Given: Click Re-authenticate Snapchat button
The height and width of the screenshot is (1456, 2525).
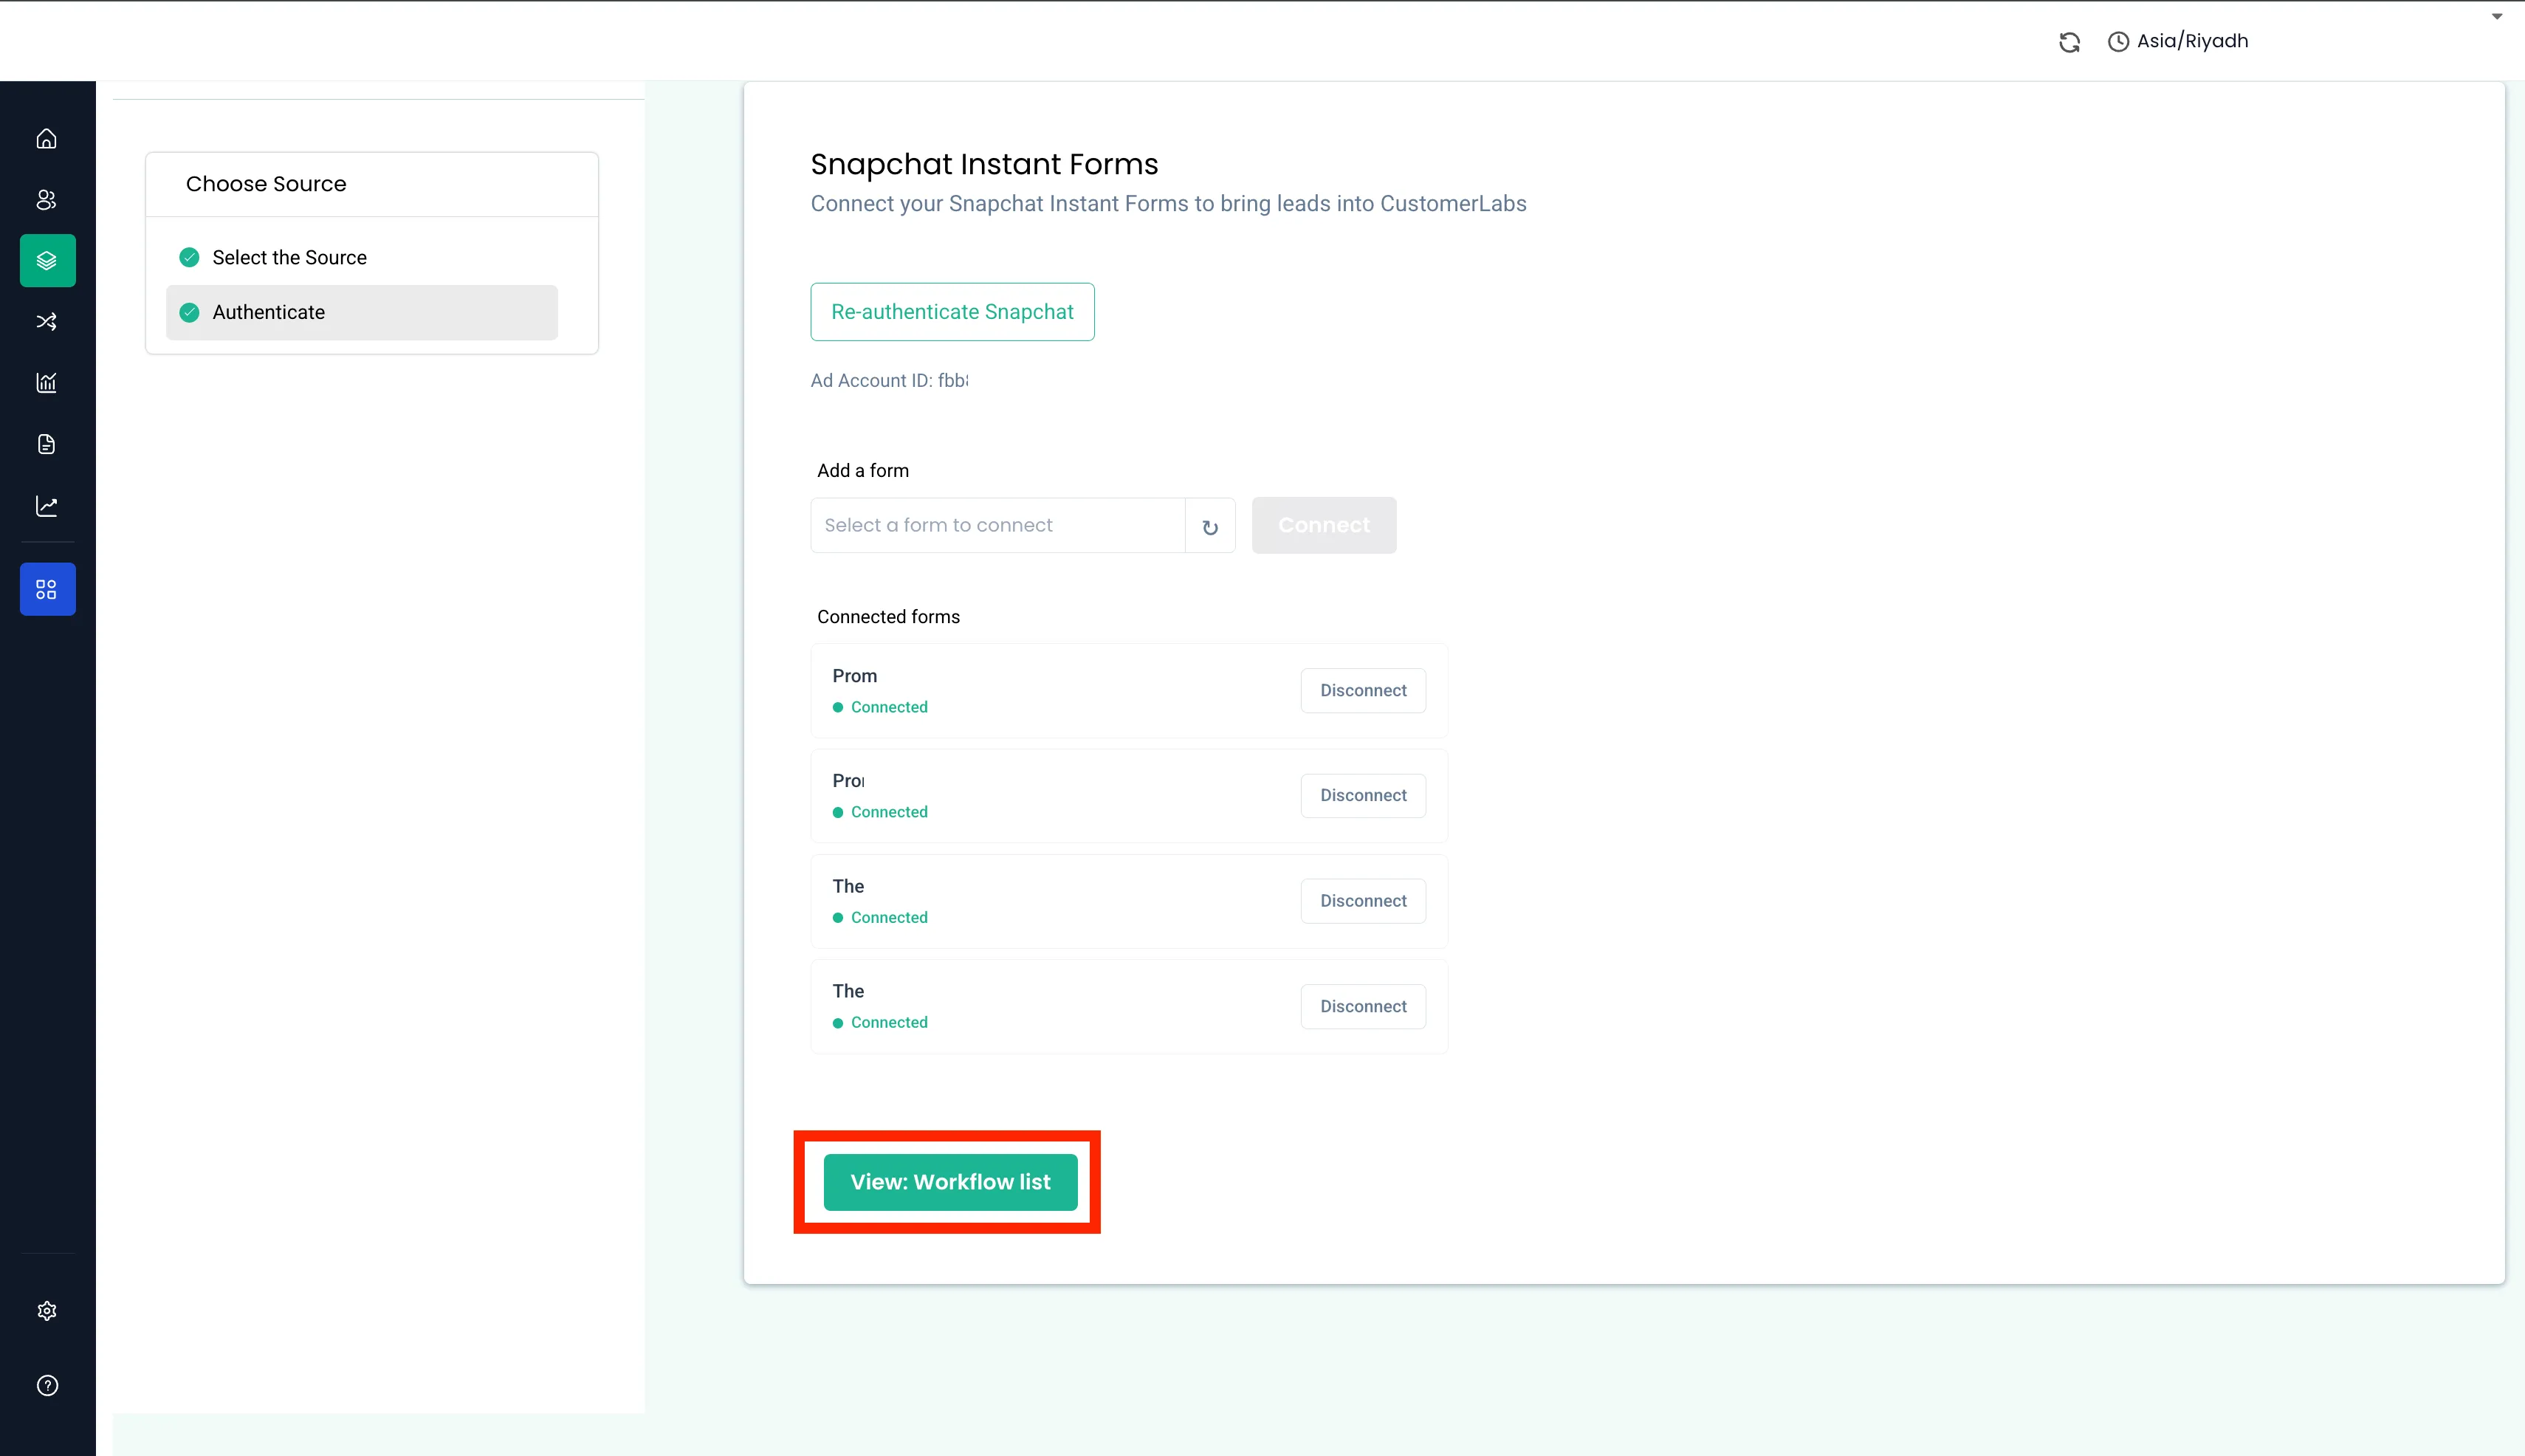Looking at the screenshot, I should (952, 312).
